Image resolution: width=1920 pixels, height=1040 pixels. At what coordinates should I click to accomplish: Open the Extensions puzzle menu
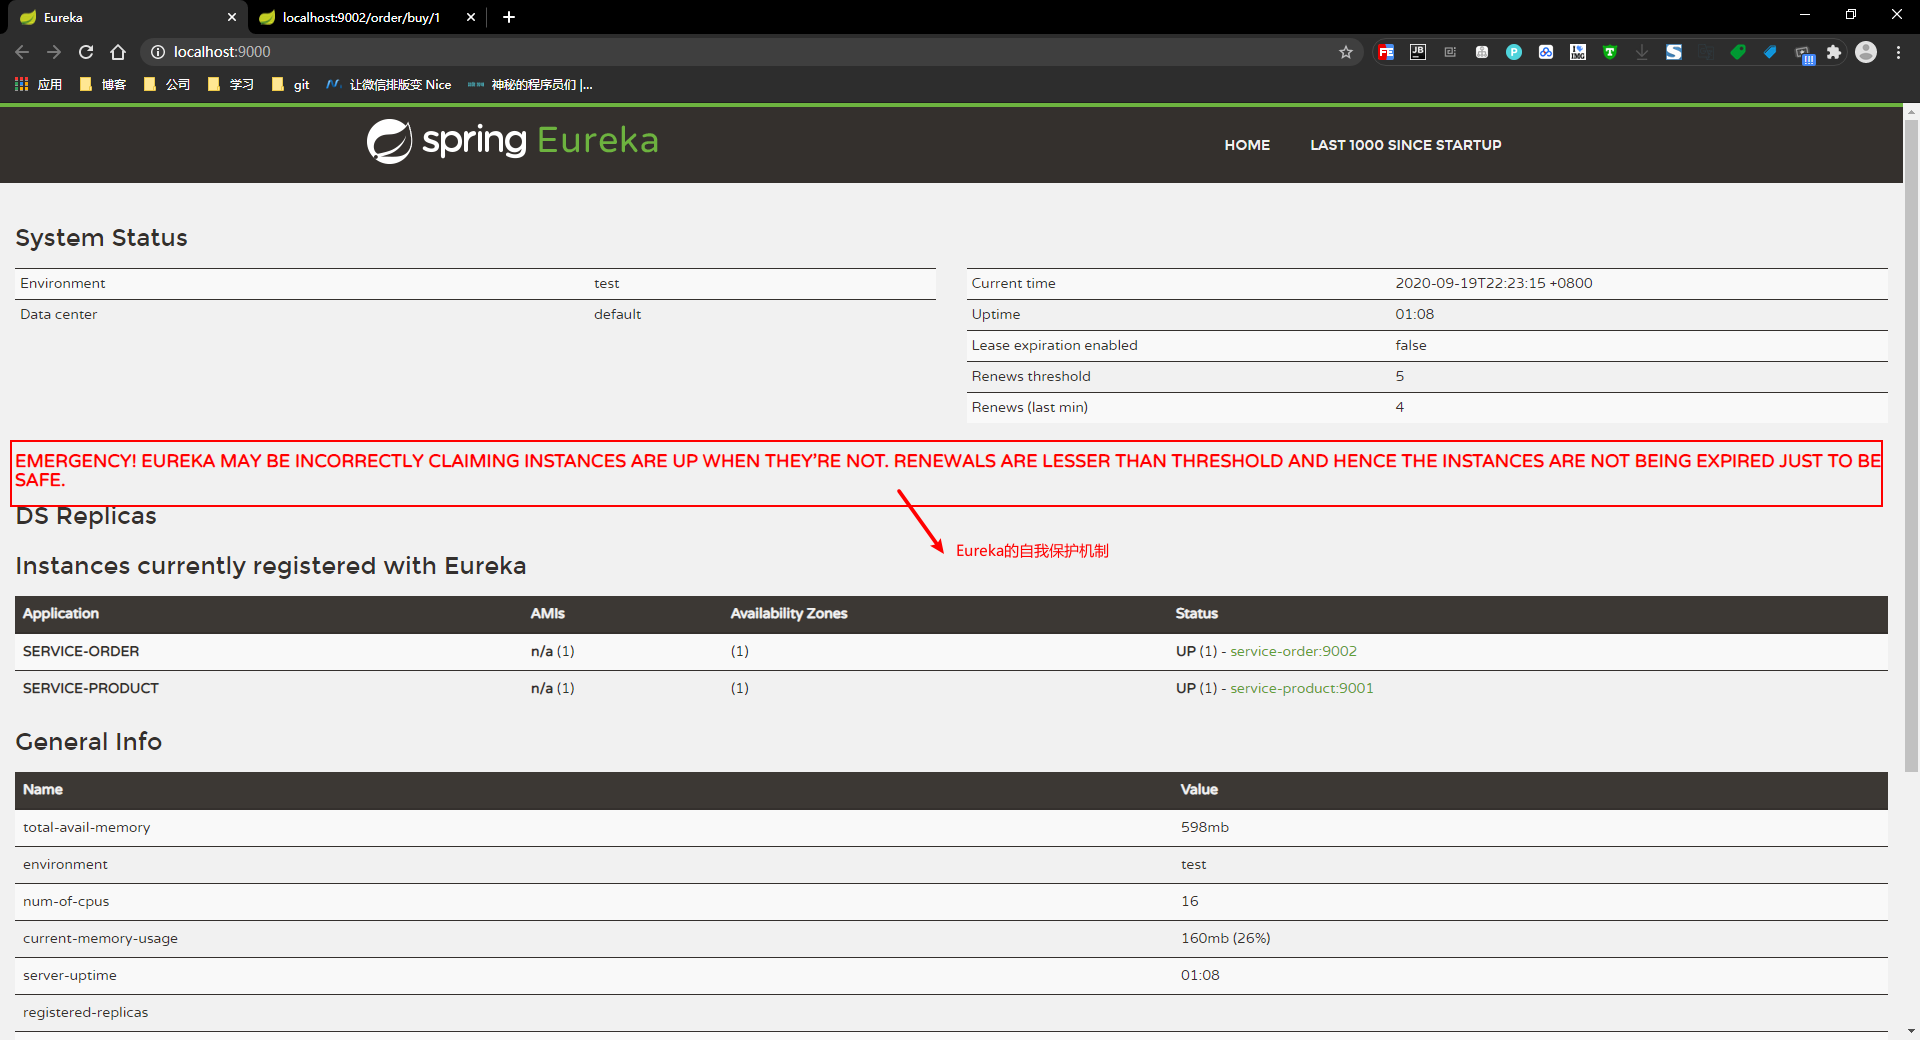[1834, 52]
